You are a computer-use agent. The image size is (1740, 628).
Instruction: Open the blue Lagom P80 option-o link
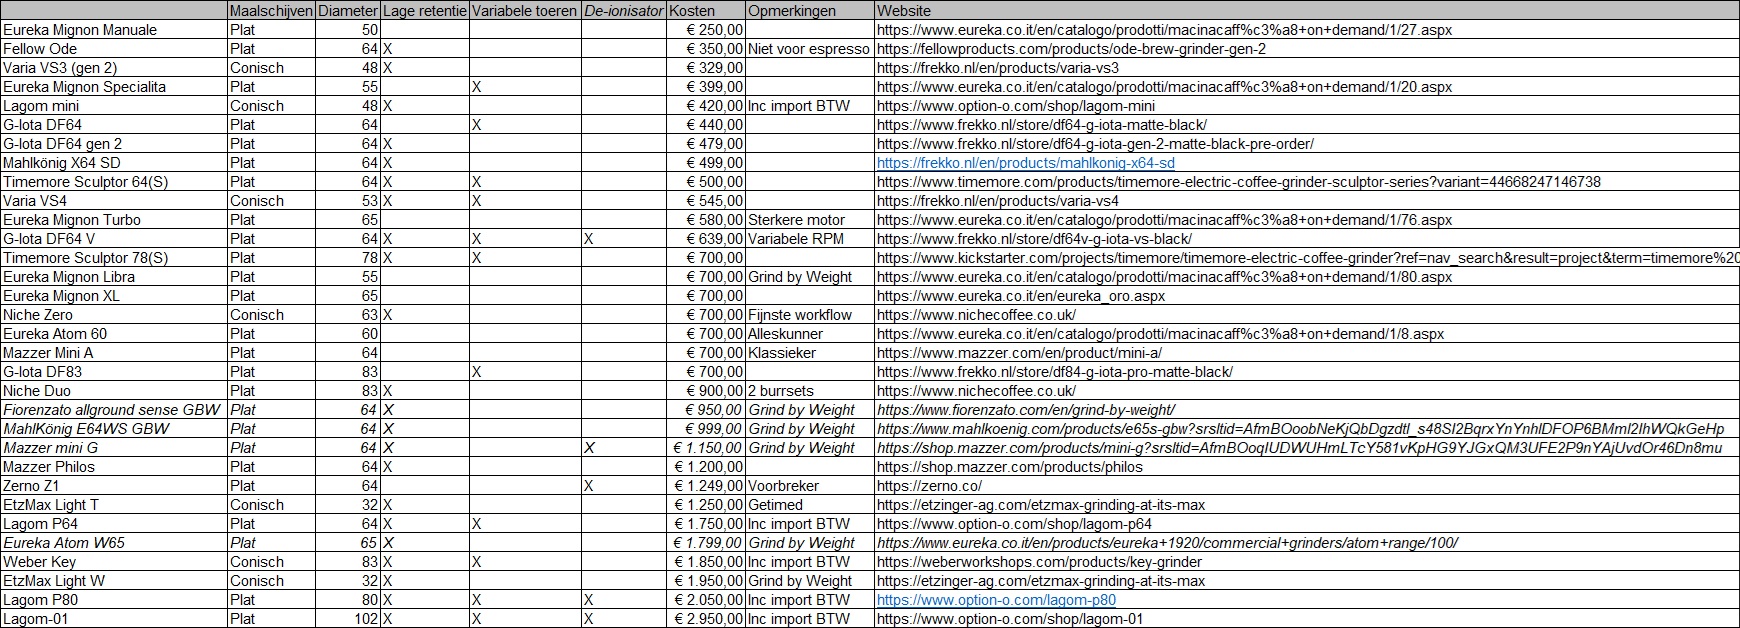996,600
